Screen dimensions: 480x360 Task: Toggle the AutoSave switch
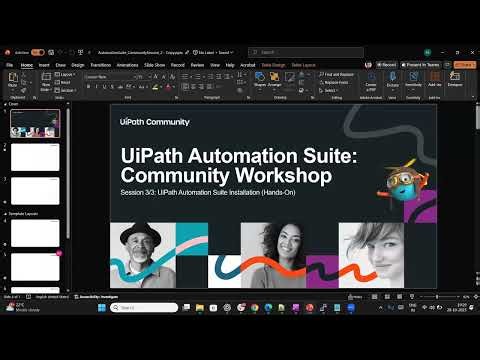[37, 52]
